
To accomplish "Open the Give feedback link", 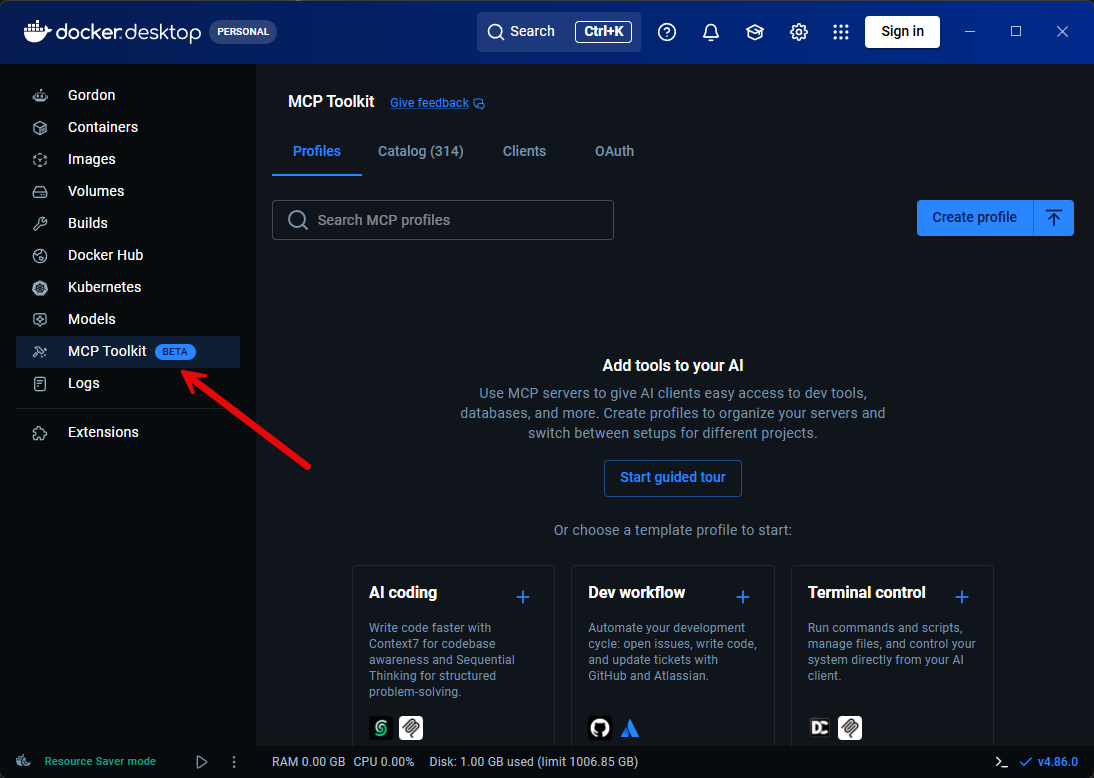I will 437,103.
